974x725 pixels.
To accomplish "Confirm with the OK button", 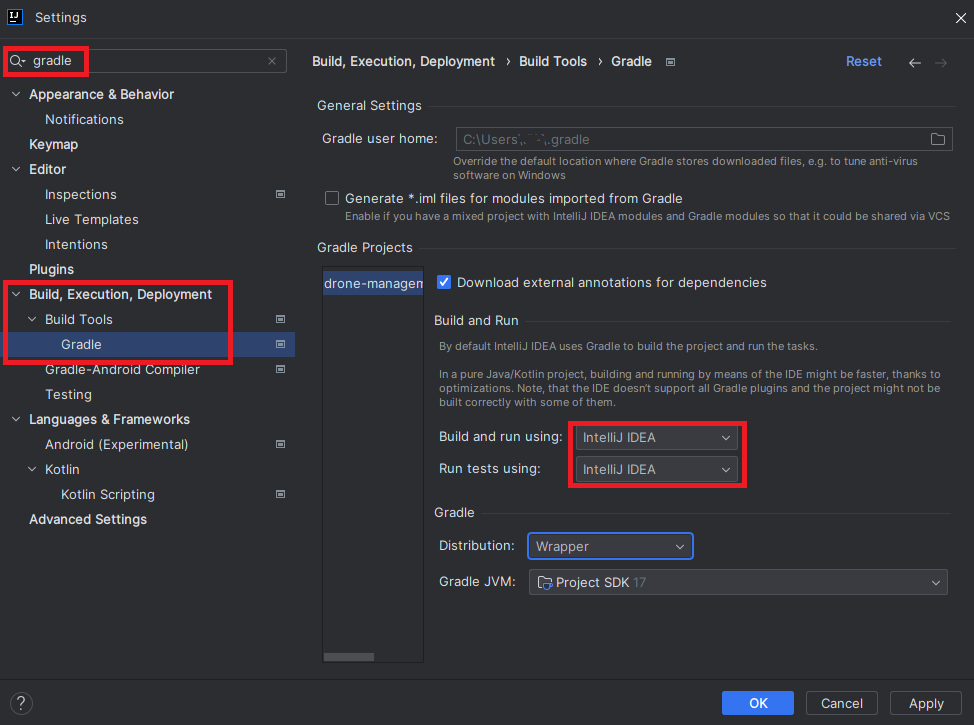I will [x=758, y=703].
